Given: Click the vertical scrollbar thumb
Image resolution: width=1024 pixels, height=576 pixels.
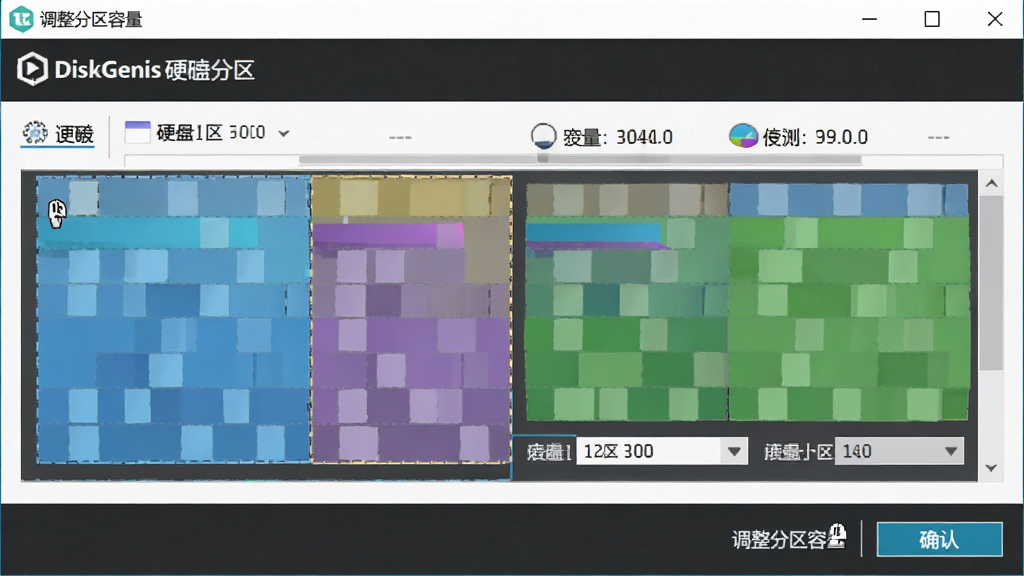Looking at the screenshot, I should 991,283.
